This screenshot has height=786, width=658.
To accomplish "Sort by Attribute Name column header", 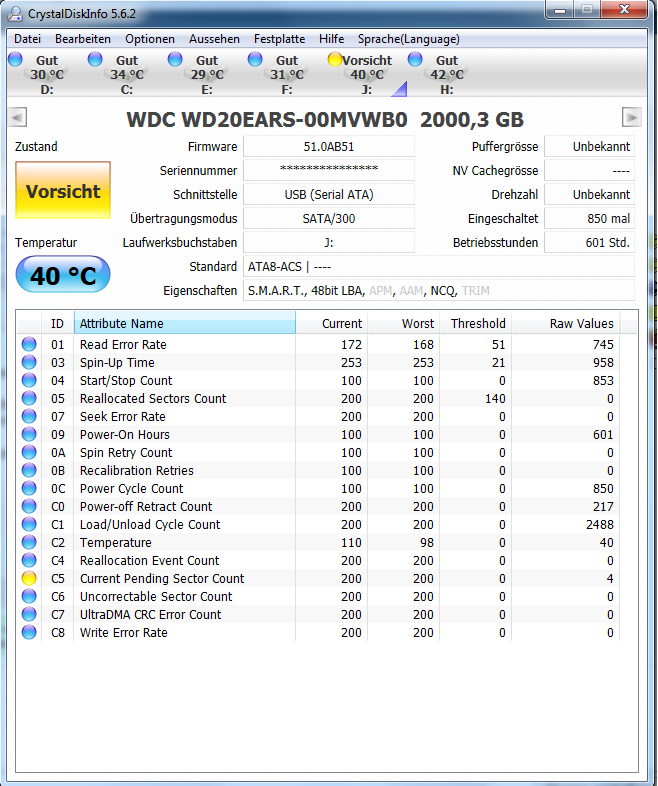I will pyautogui.click(x=185, y=323).
